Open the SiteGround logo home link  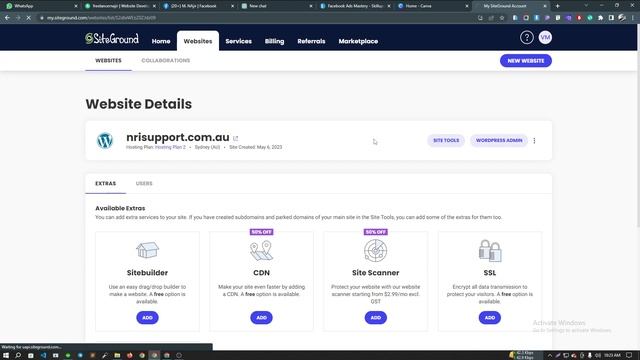(x=112, y=39)
